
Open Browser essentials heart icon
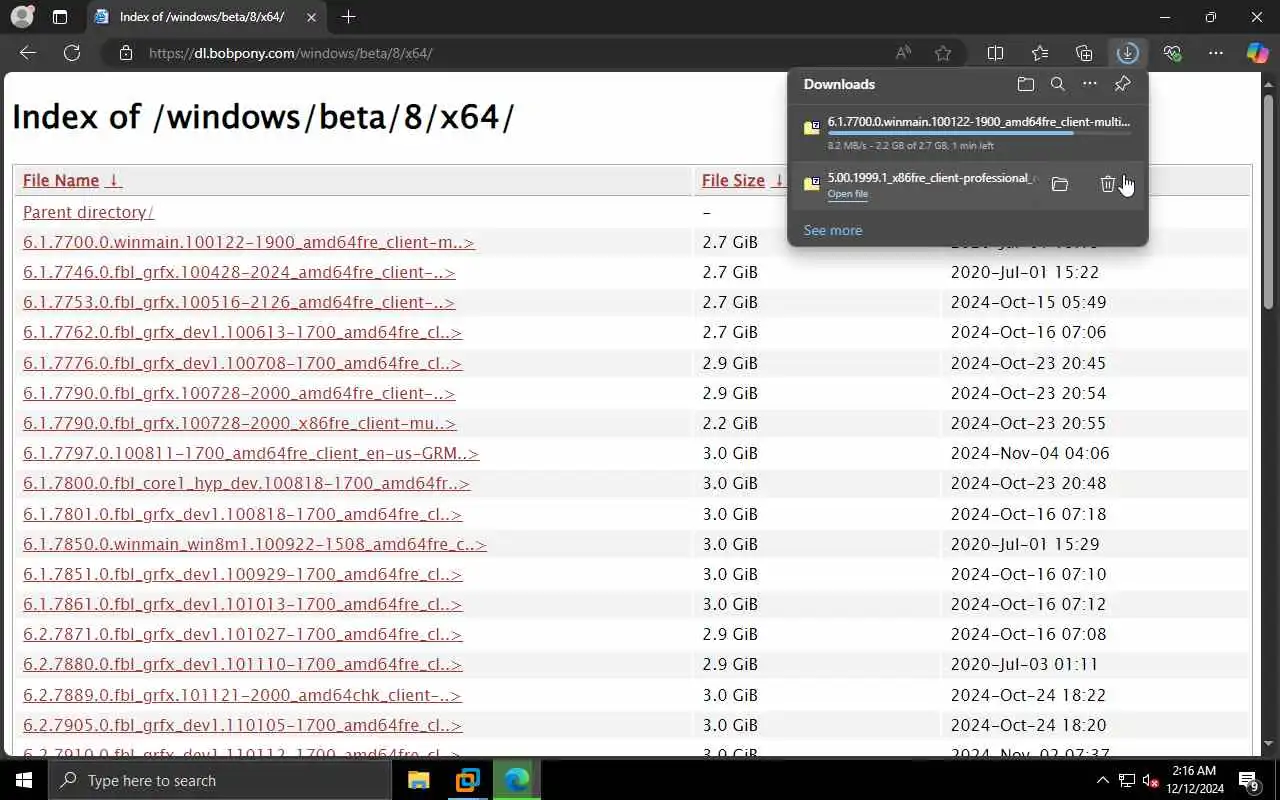click(x=1172, y=53)
